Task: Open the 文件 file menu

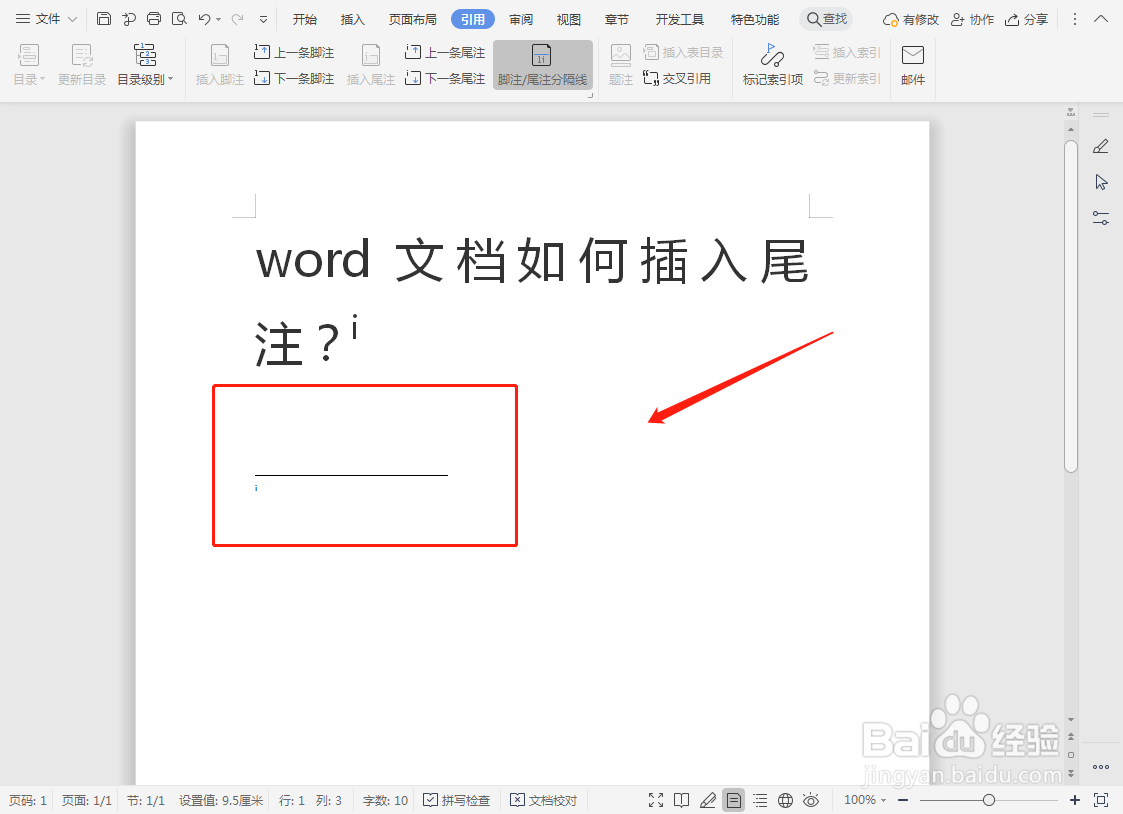Action: (46, 19)
